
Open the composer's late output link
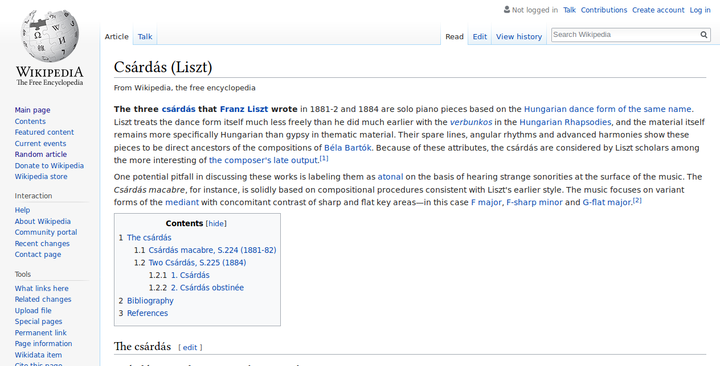click(264, 160)
